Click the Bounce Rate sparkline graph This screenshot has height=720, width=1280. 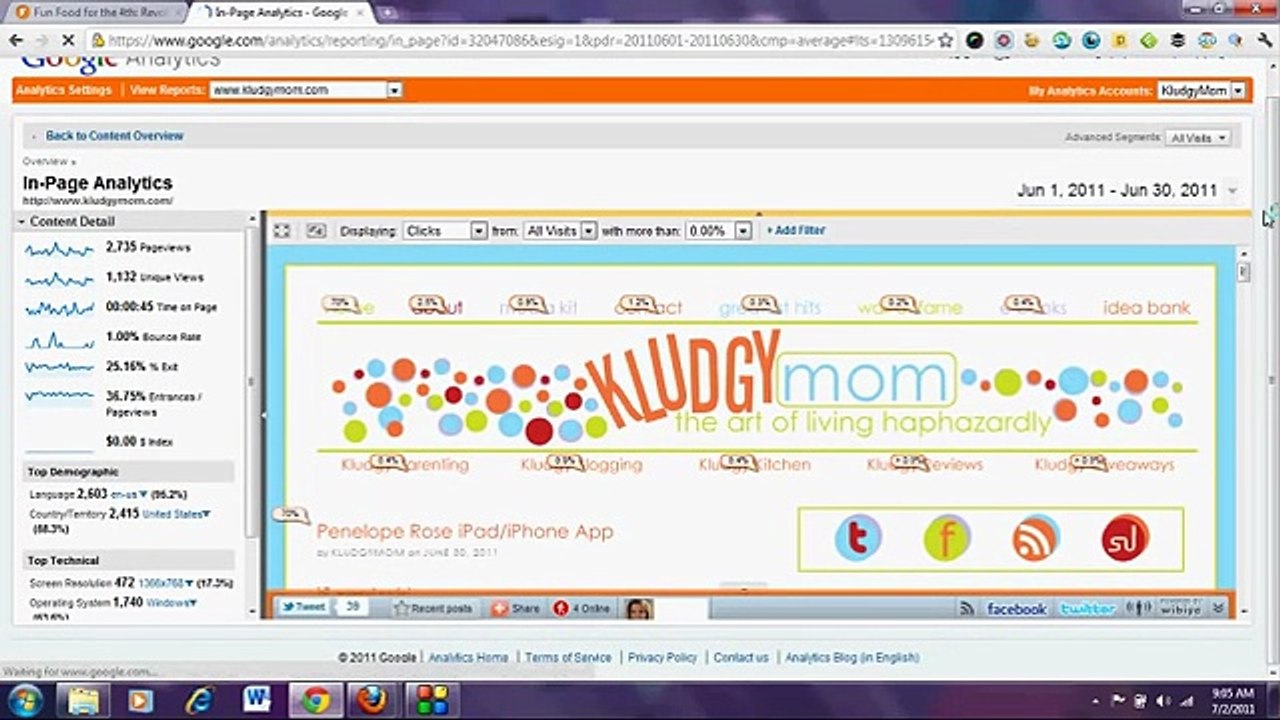click(x=60, y=338)
